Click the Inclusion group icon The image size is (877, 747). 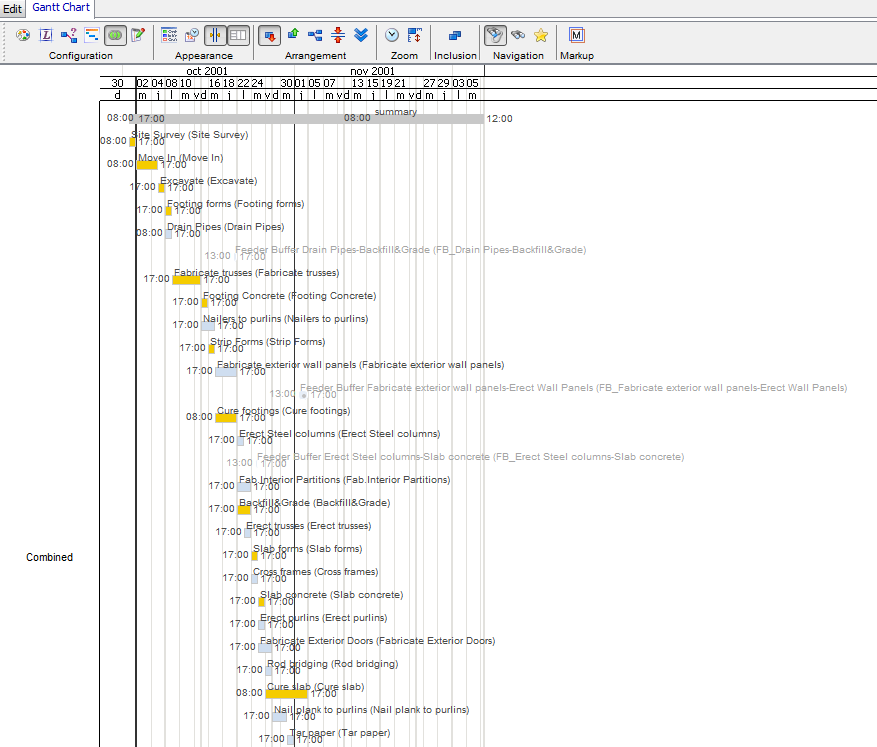click(455, 35)
